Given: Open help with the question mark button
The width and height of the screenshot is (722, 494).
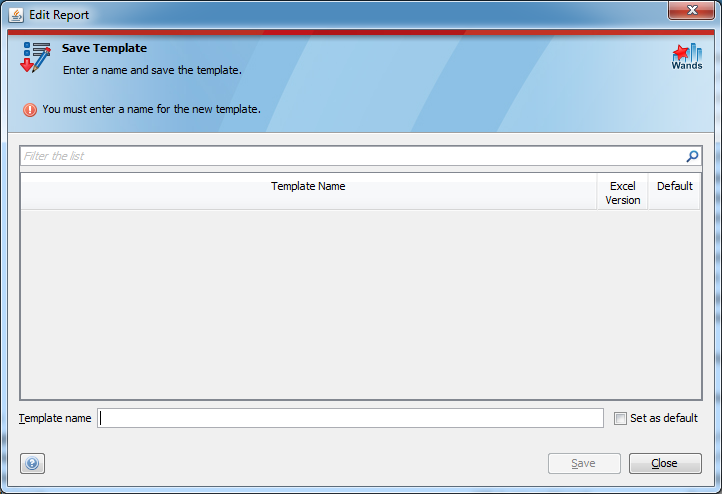Looking at the screenshot, I should [32, 463].
